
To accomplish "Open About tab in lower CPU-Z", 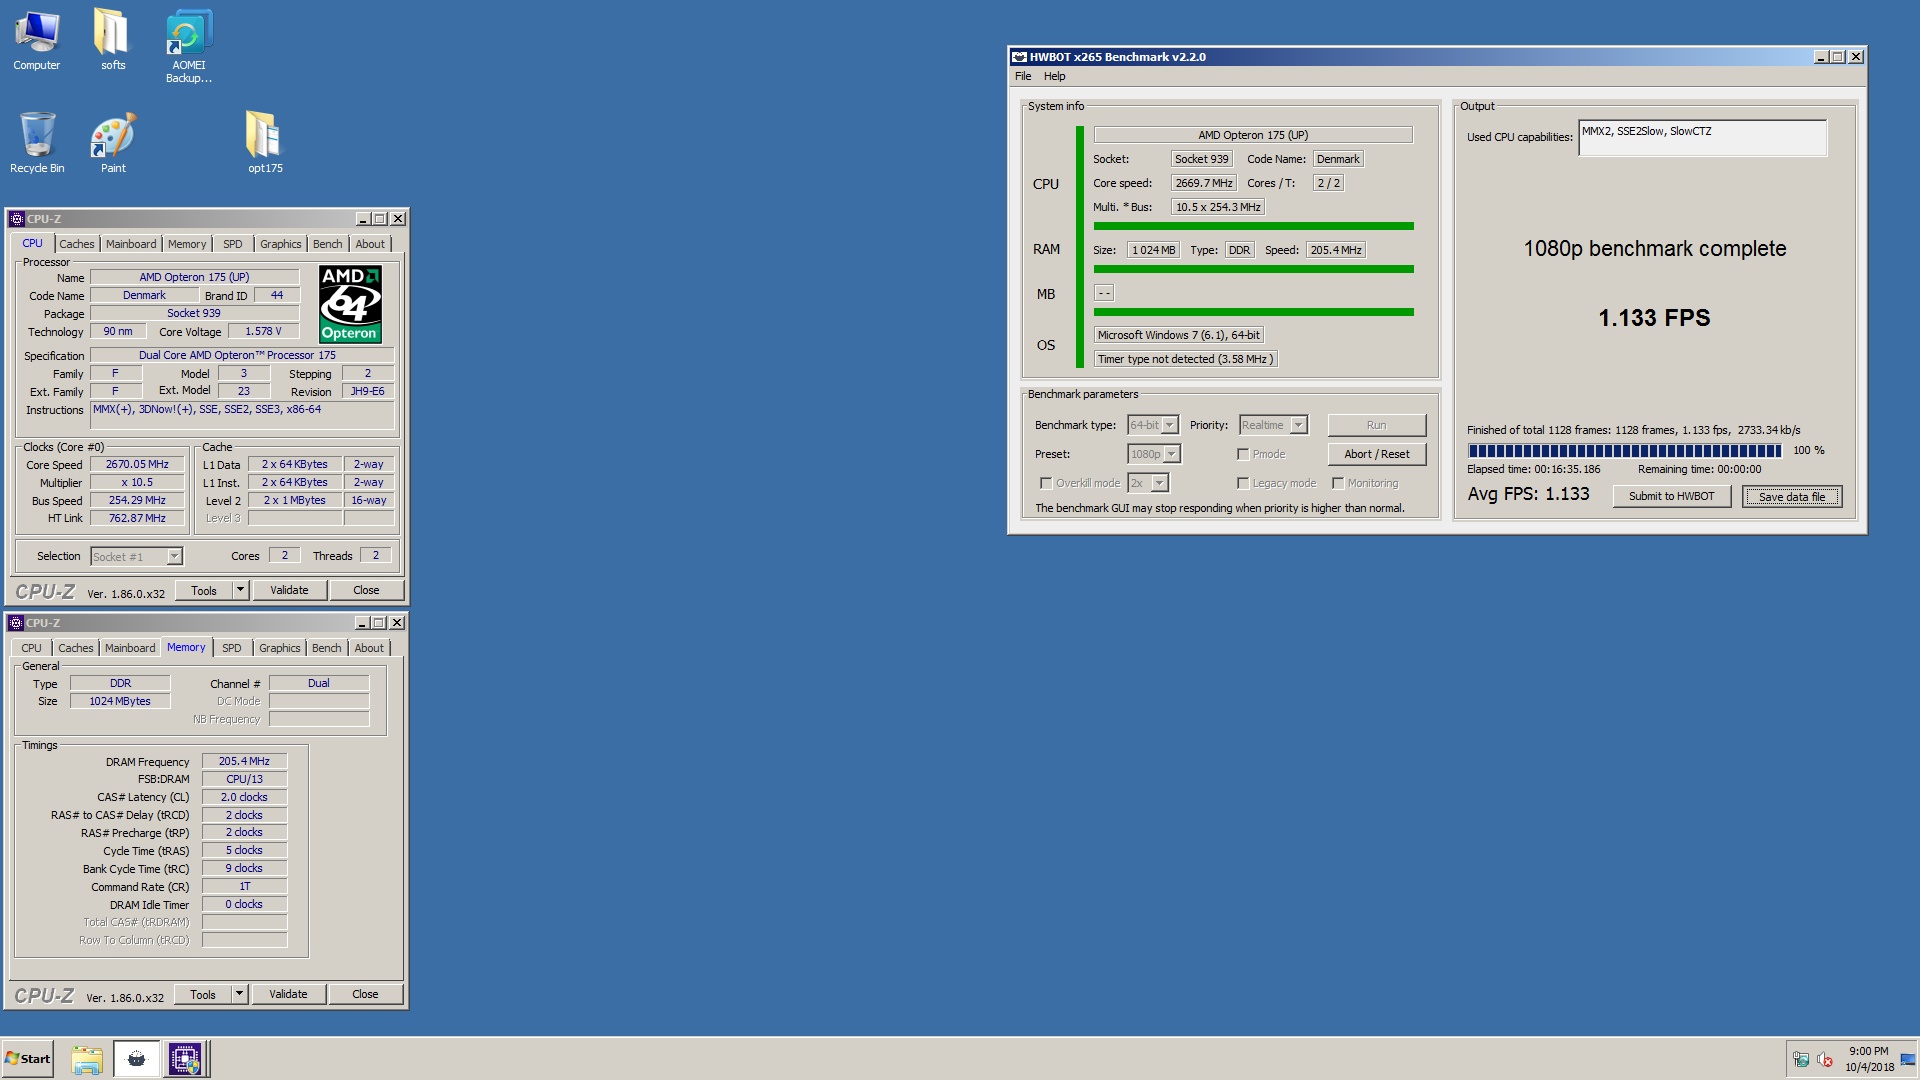I will click(x=369, y=648).
